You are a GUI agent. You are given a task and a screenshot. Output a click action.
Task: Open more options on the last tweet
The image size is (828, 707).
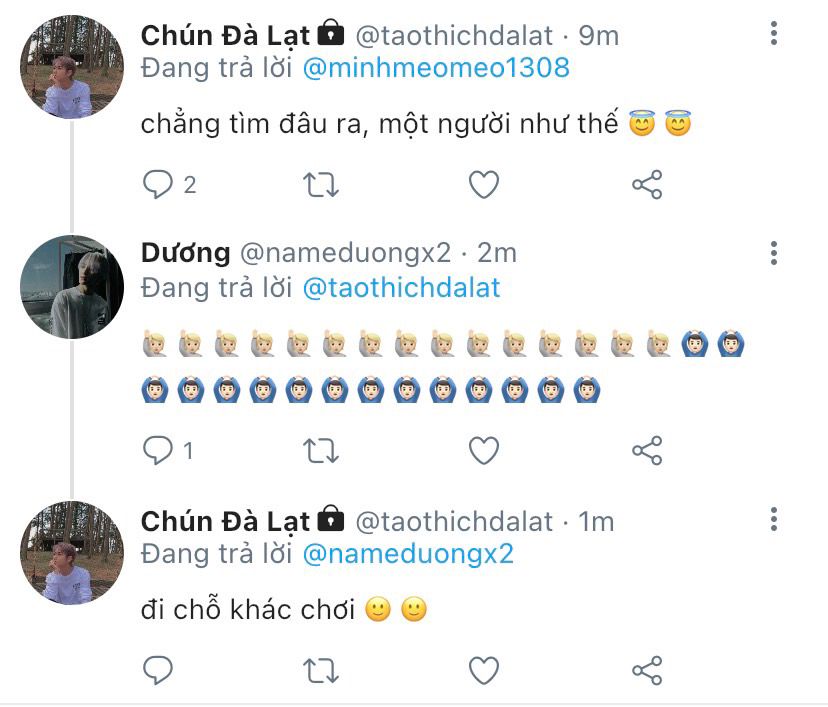[x=774, y=519]
